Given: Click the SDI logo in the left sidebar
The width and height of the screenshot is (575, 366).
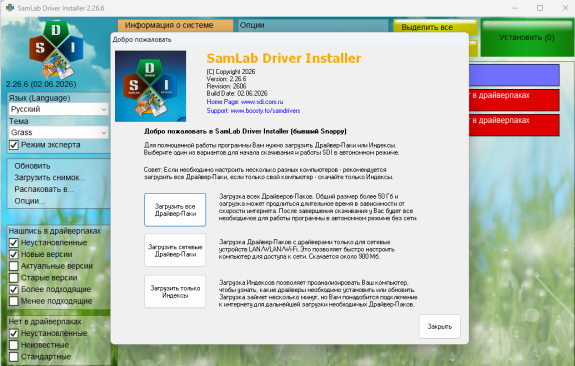Looking at the screenshot, I should coord(56,50).
